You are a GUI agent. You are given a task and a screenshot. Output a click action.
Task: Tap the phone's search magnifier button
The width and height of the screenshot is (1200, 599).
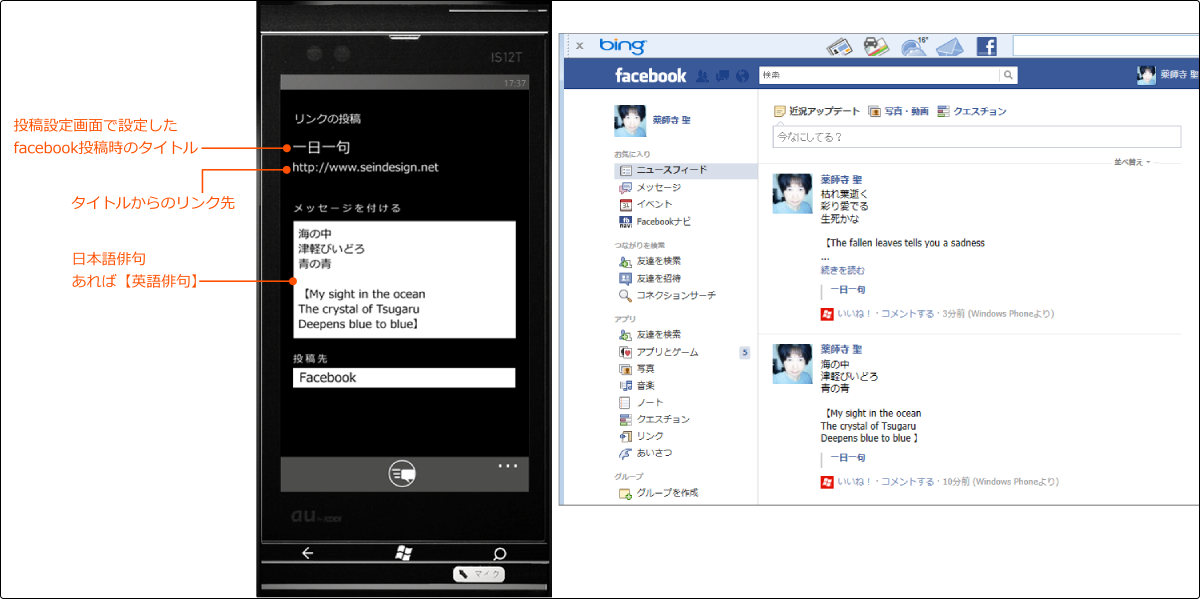click(499, 553)
